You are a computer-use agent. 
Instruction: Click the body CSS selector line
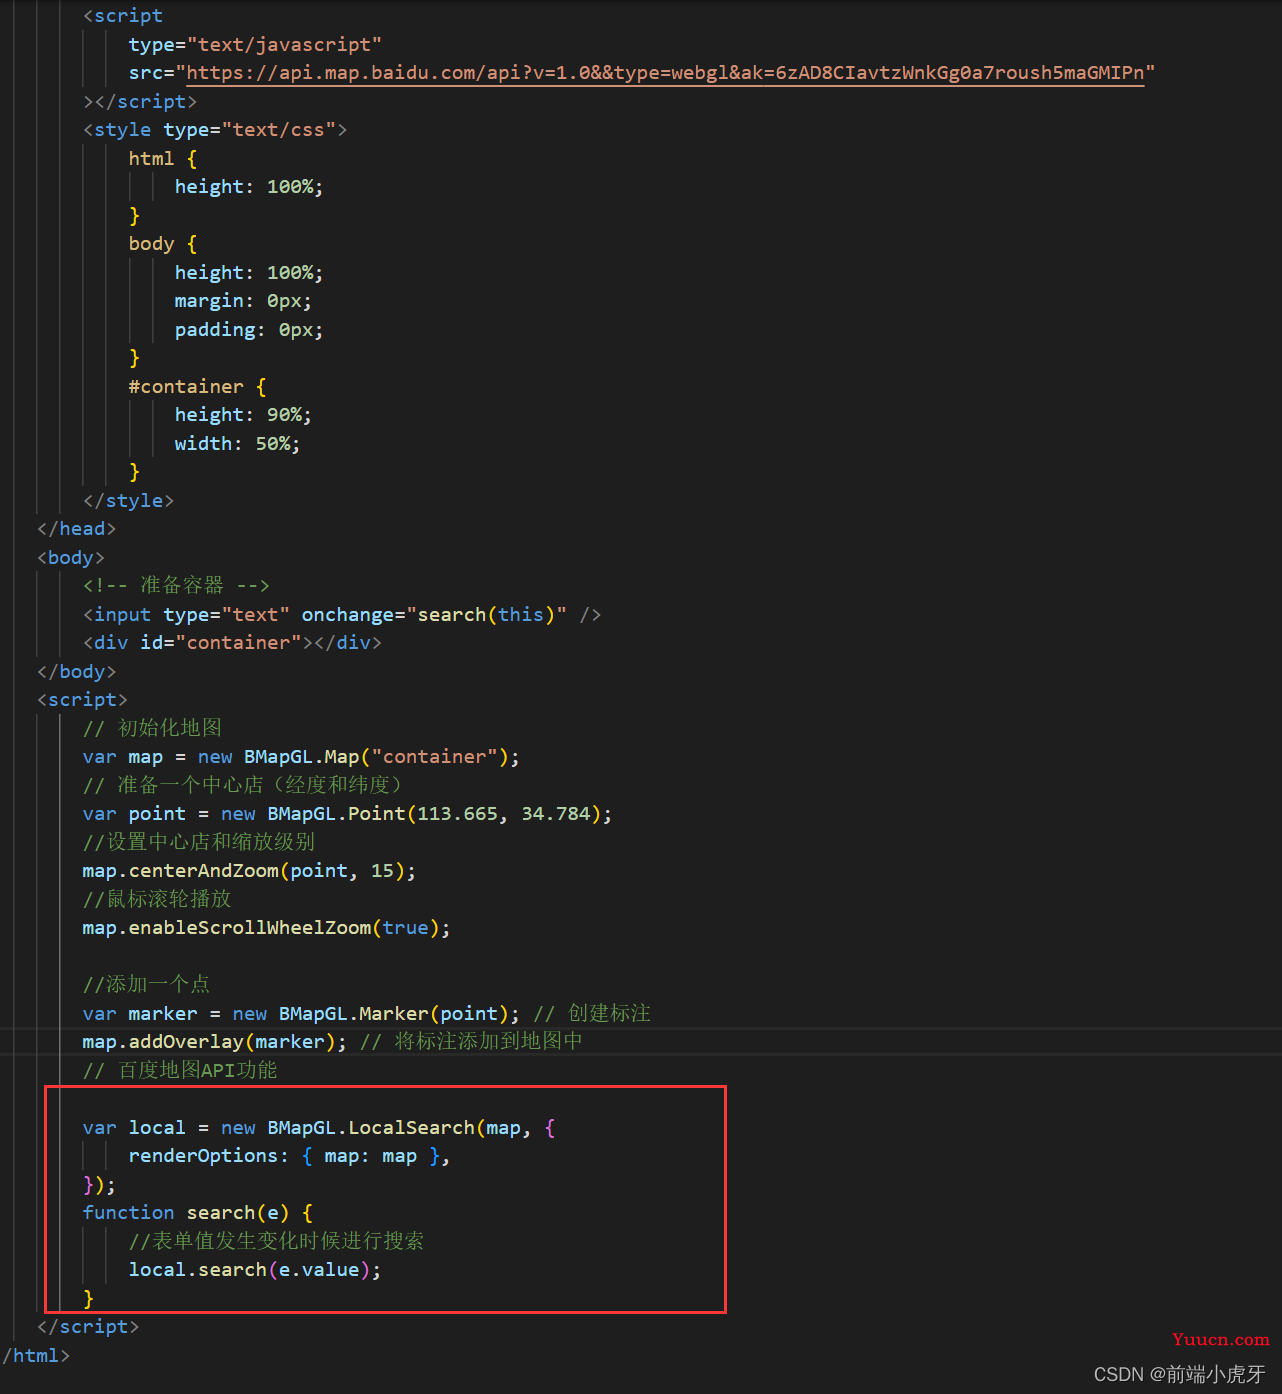163,244
